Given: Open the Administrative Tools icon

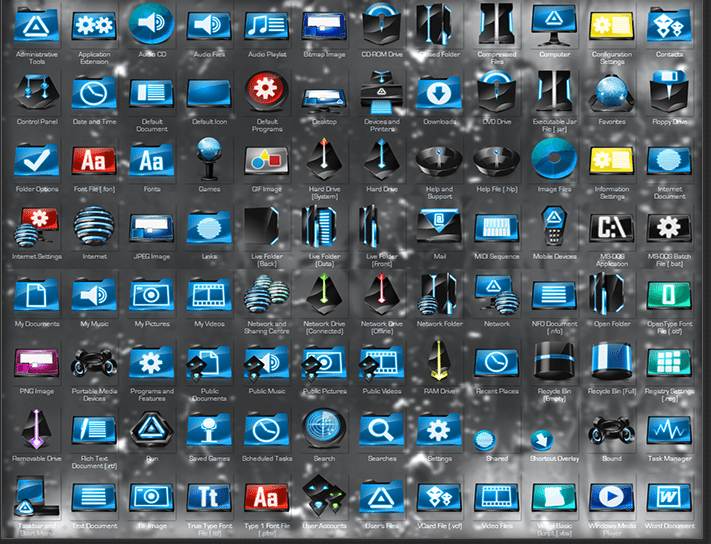Looking at the screenshot, I should click(37, 26).
